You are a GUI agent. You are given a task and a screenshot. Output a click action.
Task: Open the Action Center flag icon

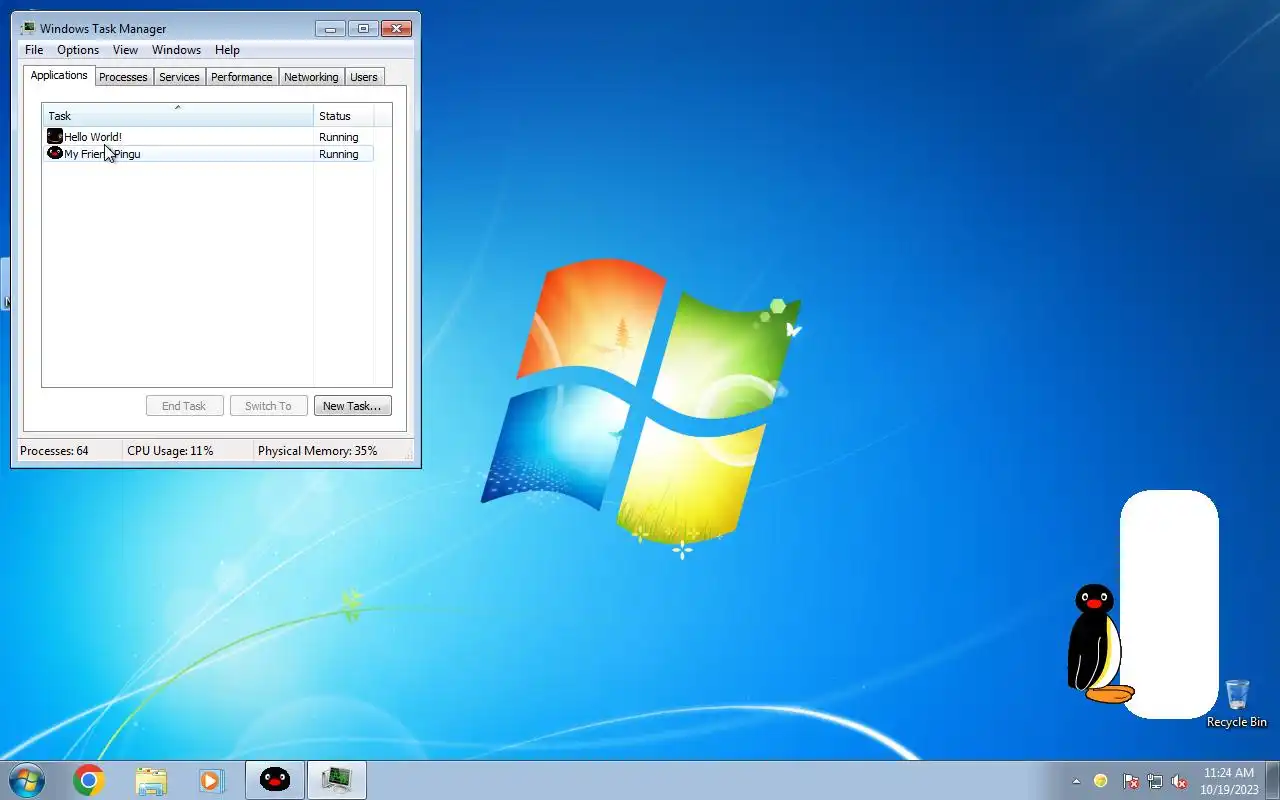pos(1131,781)
